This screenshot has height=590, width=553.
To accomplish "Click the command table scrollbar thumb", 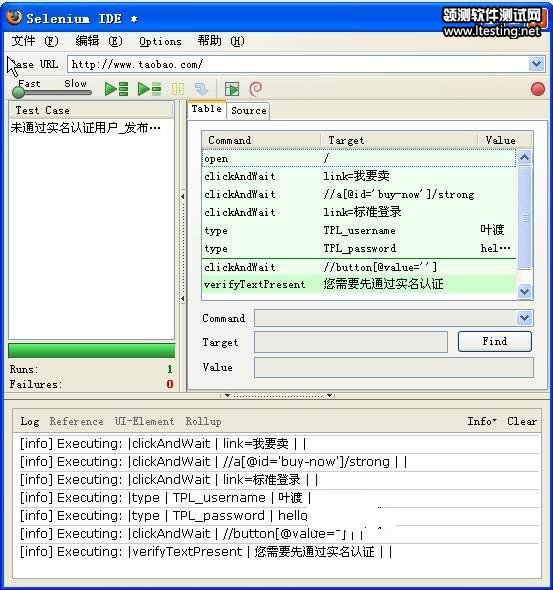I will click(524, 218).
